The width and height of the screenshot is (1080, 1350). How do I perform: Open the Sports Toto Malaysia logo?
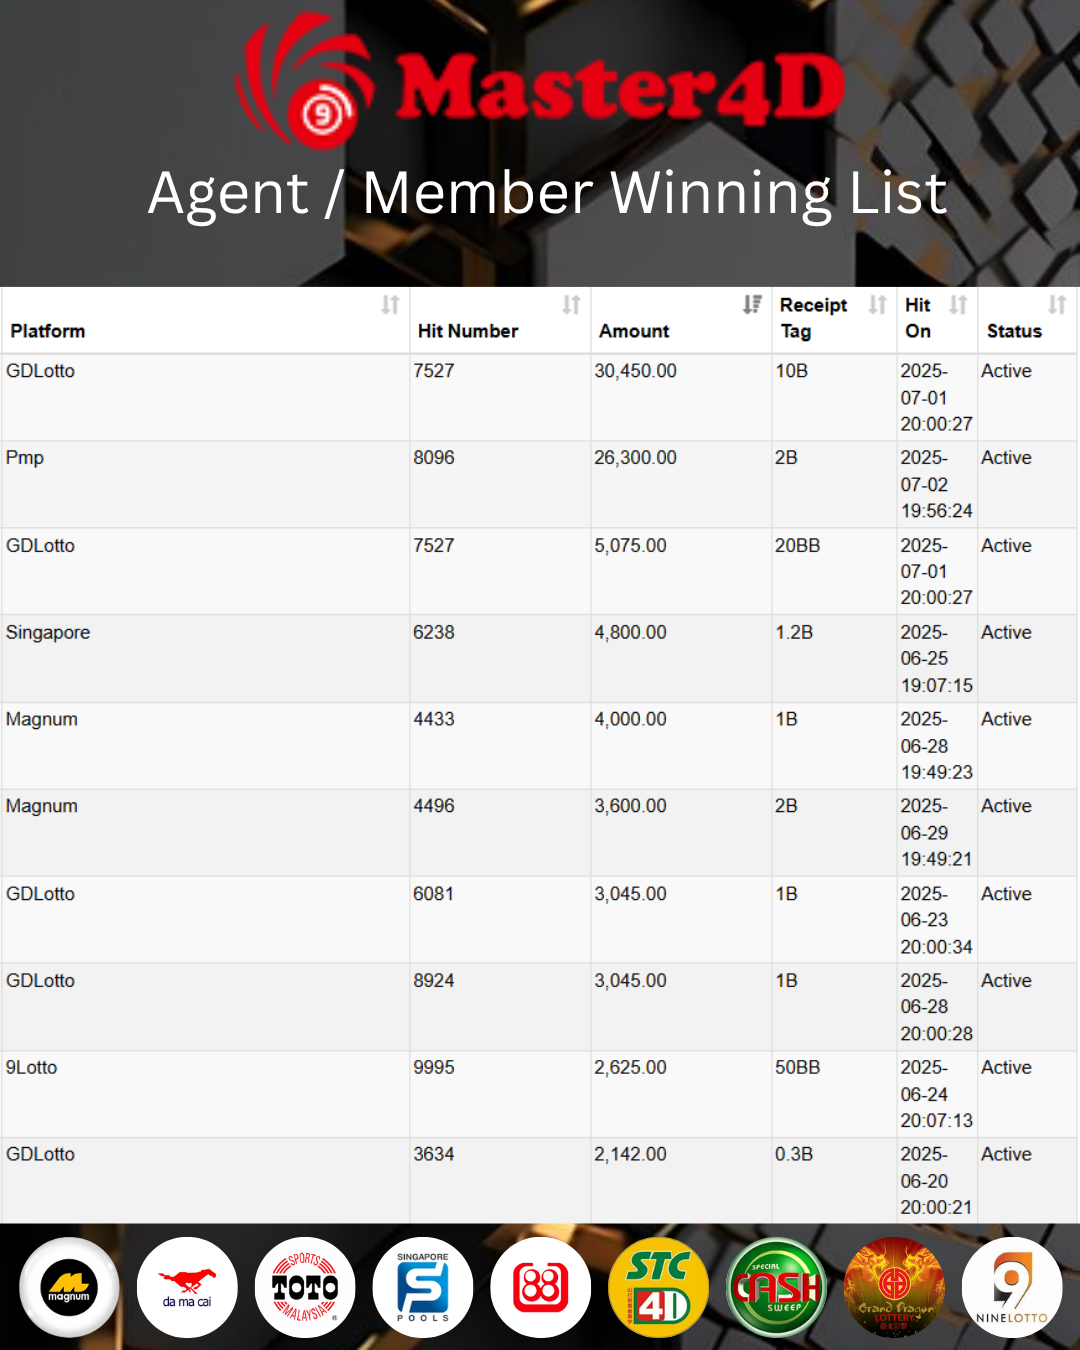[x=305, y=1287]
